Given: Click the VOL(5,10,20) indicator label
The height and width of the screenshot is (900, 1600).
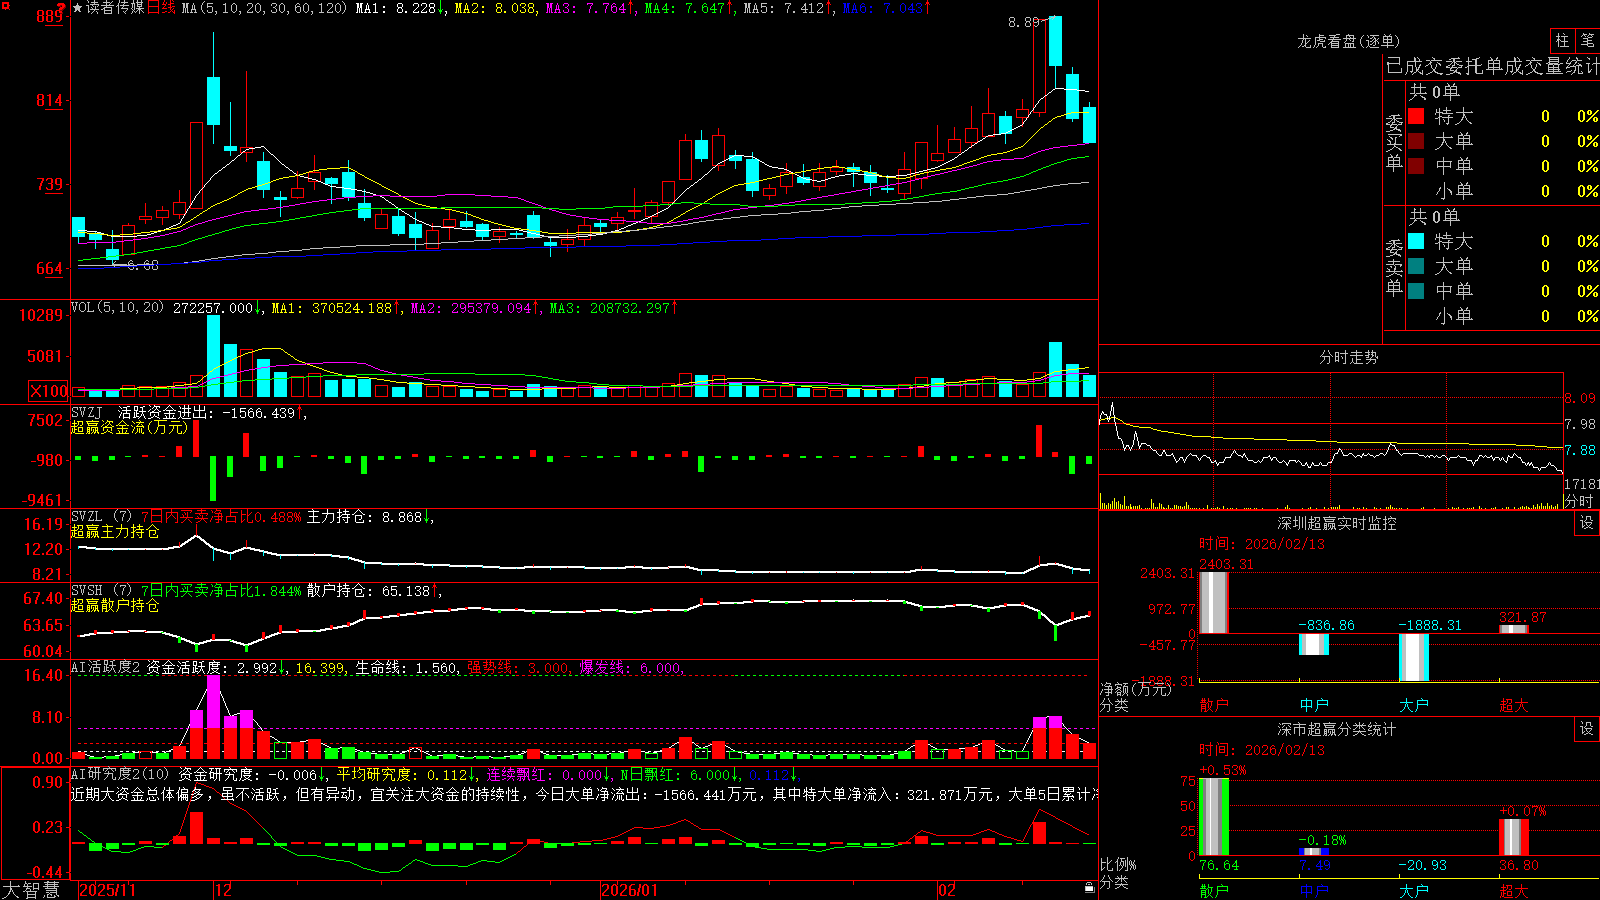Looking at the screenshot, I should point(117,308).
